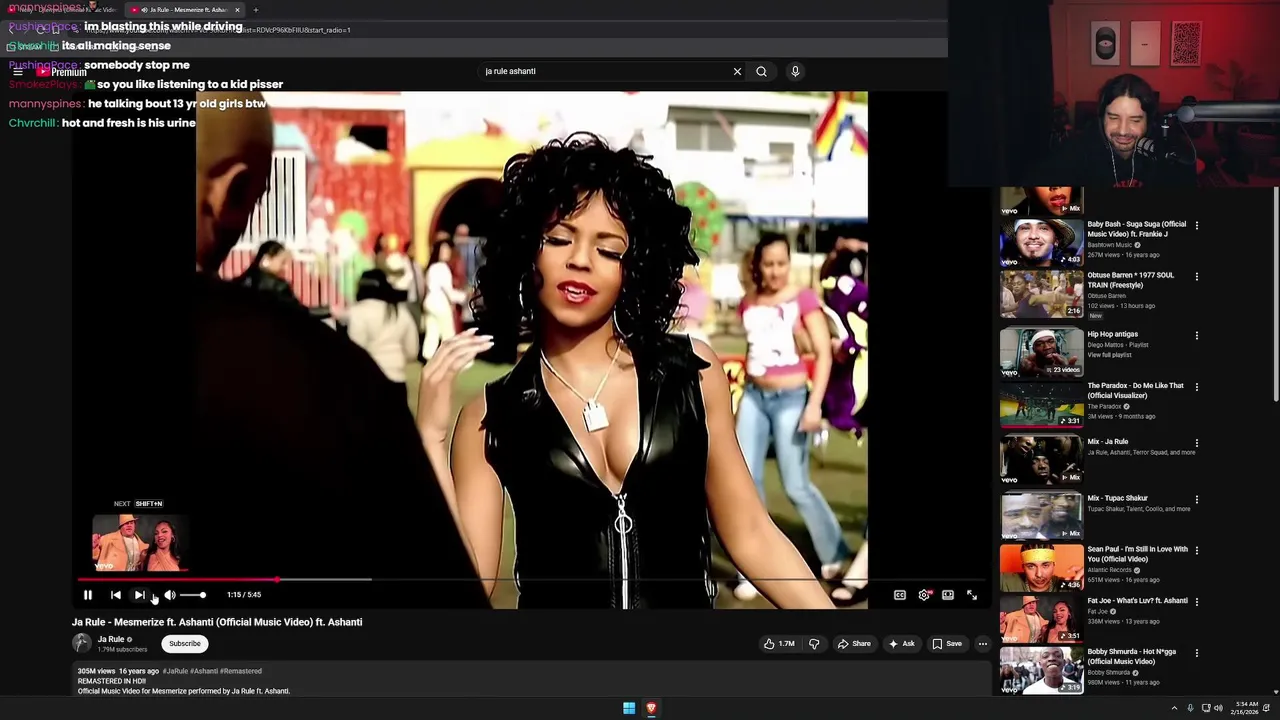Subscribe to Ja Rule's channel

point(184,644)
